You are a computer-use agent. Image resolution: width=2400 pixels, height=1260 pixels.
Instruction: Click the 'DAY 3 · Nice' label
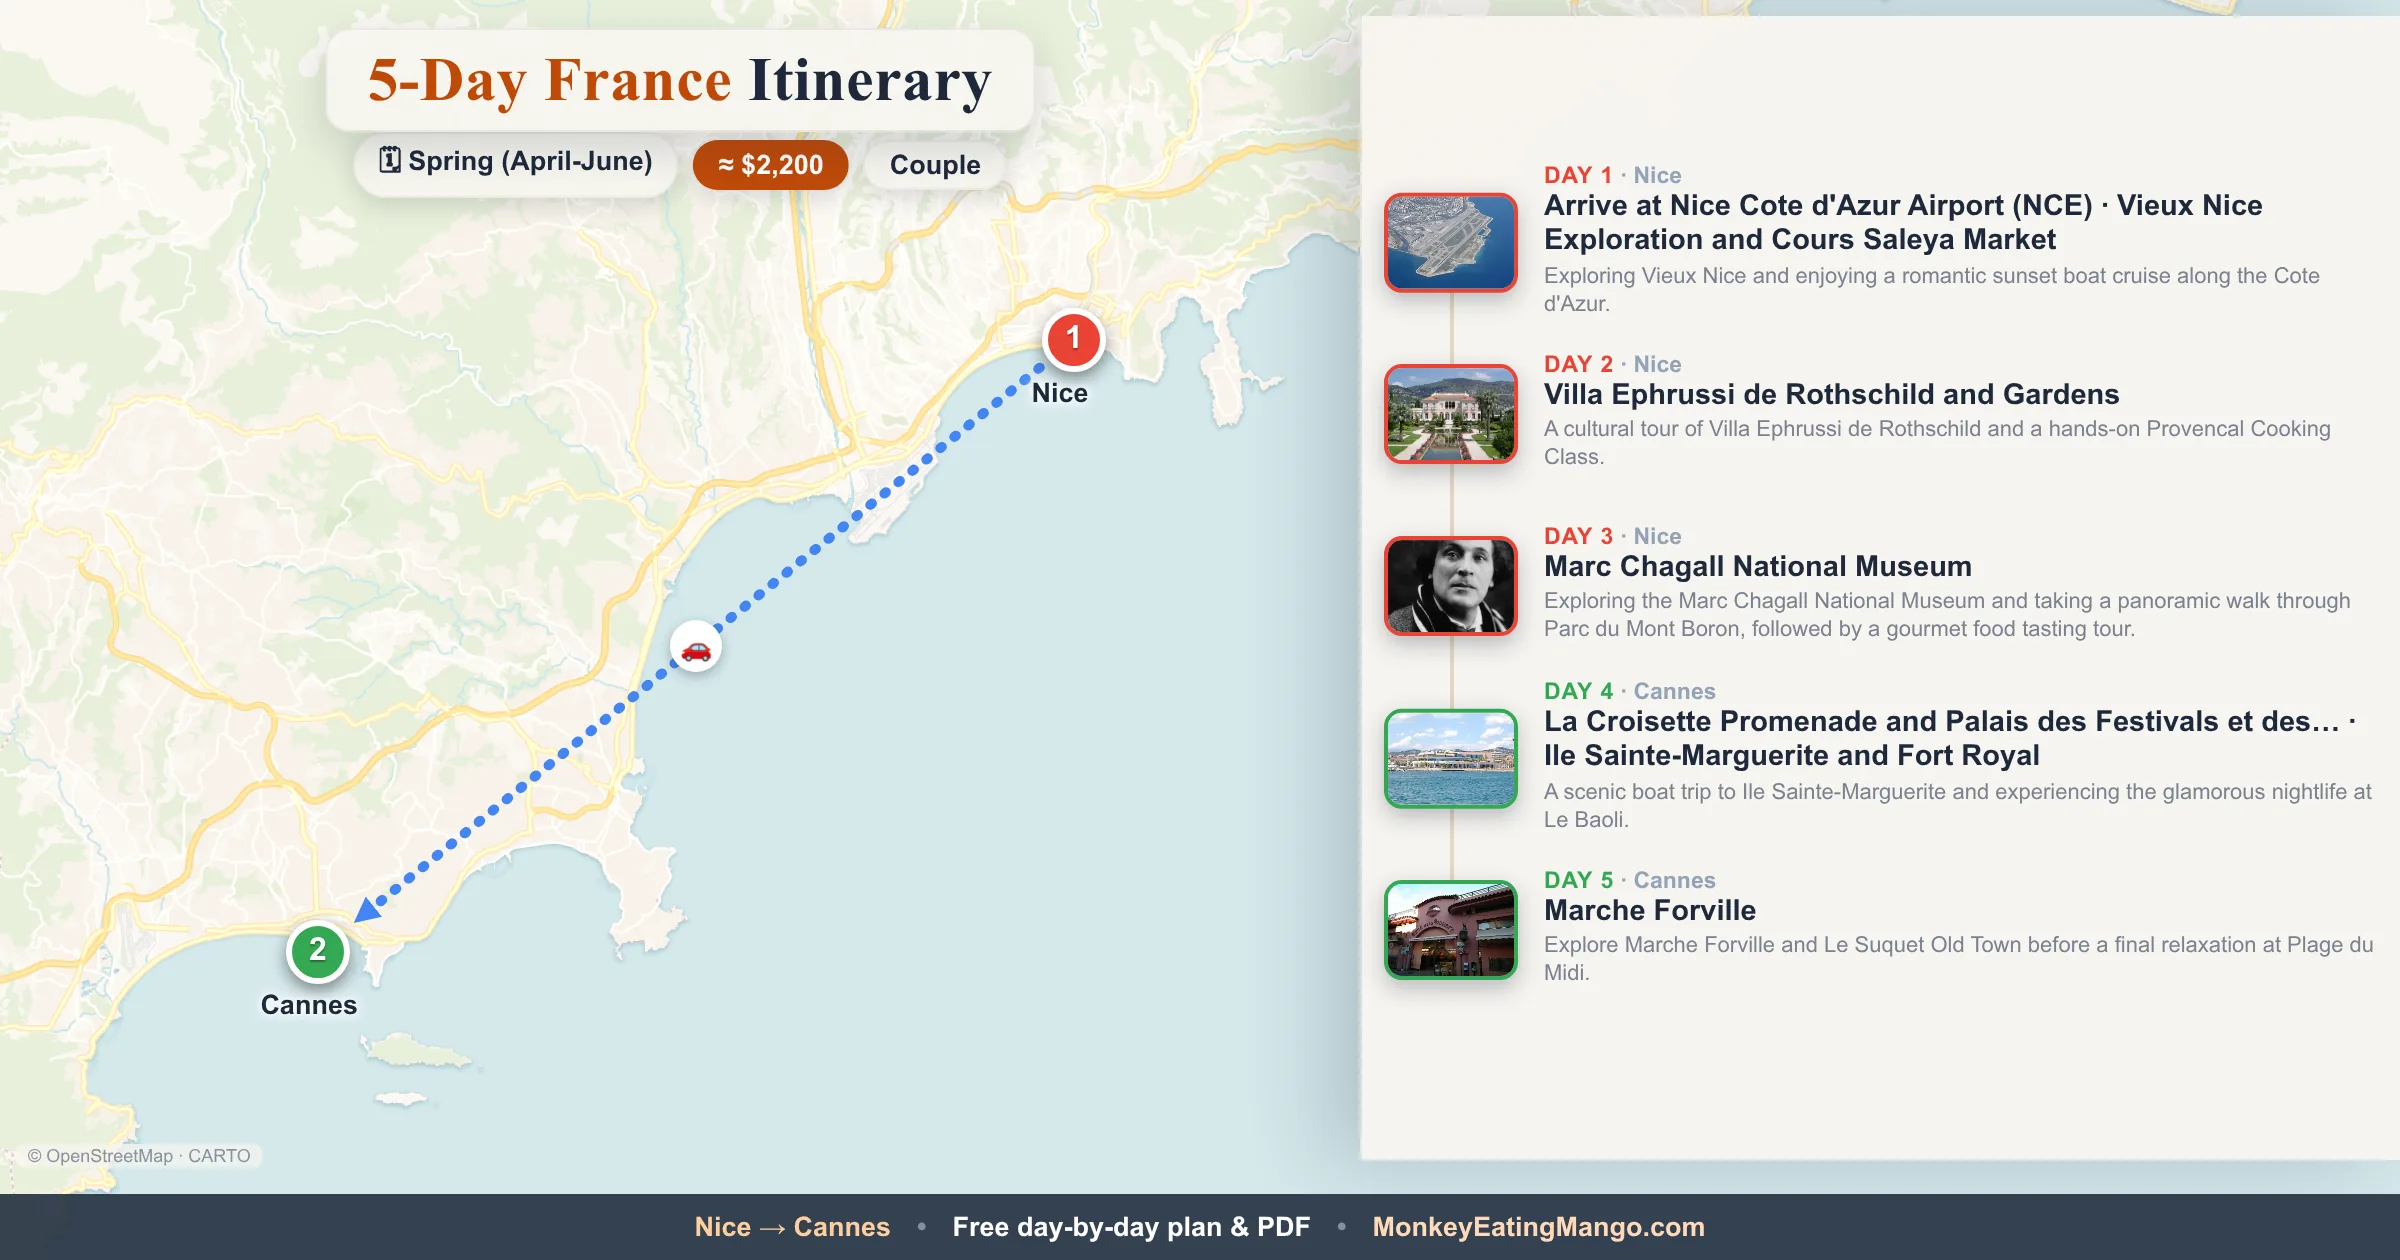click(x=1612, y=536)
